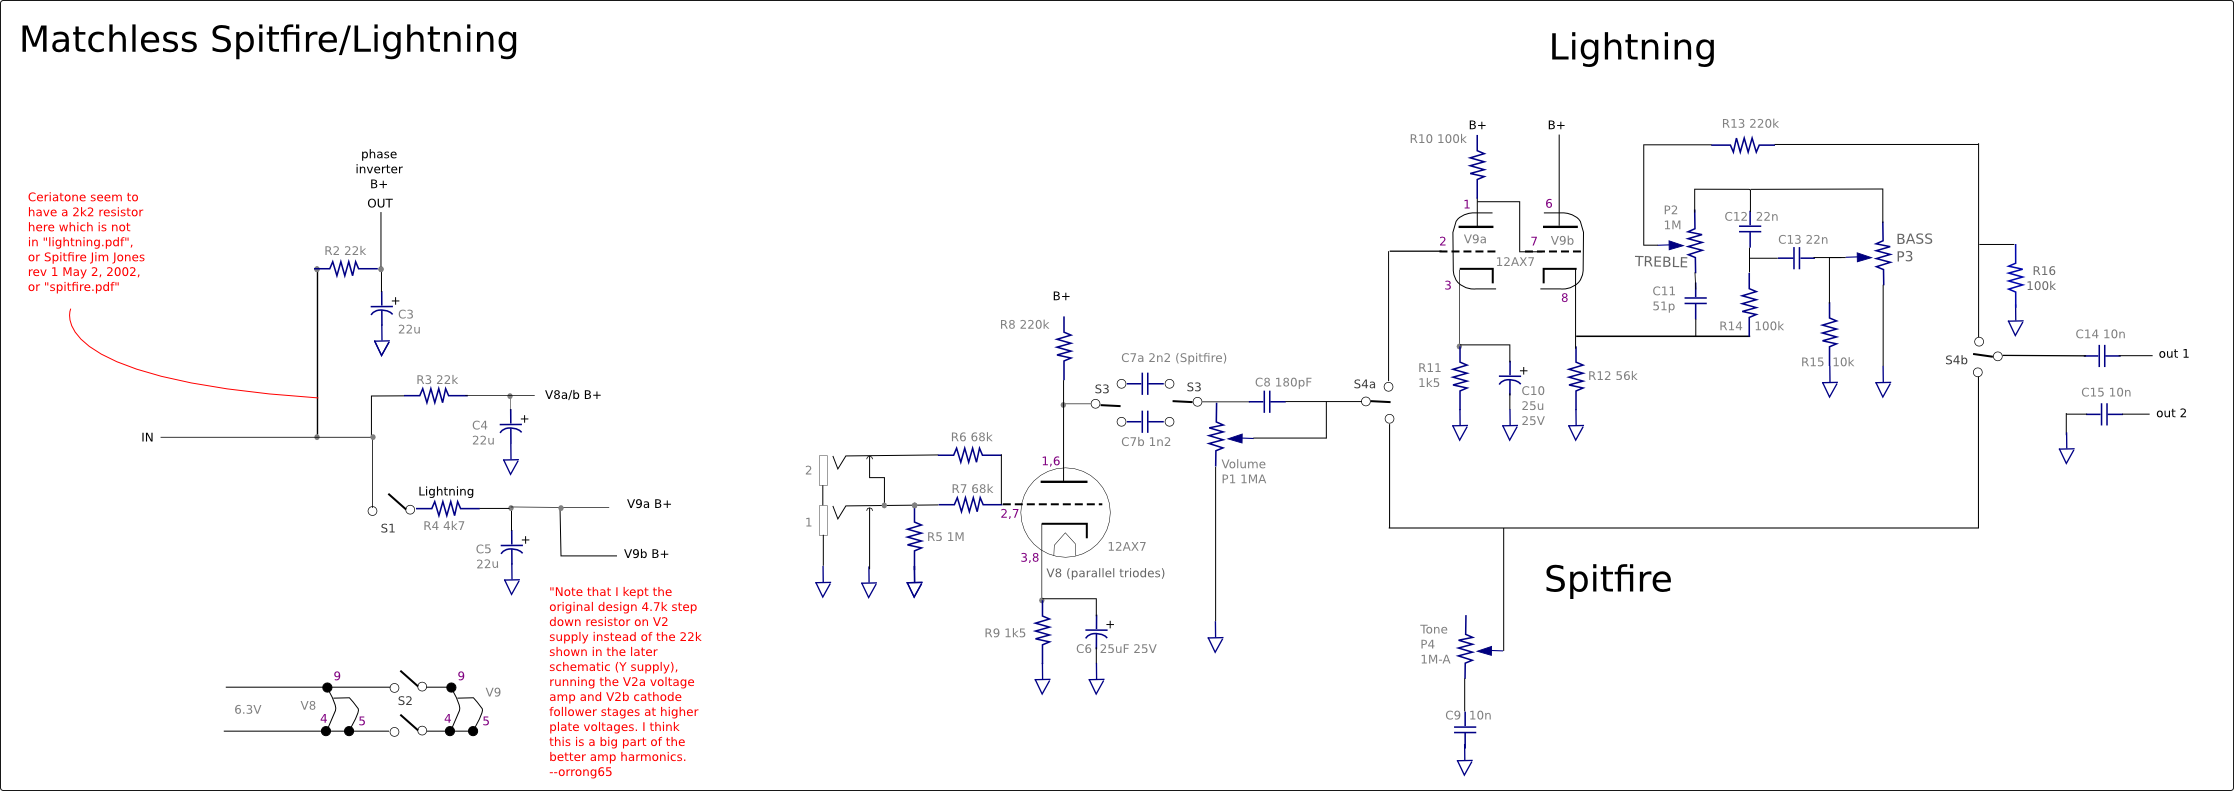The height and width of the screenshot is (791, 2234).
Task: Click the large Spitfire section heading
Action: [x=1608, y=579]
